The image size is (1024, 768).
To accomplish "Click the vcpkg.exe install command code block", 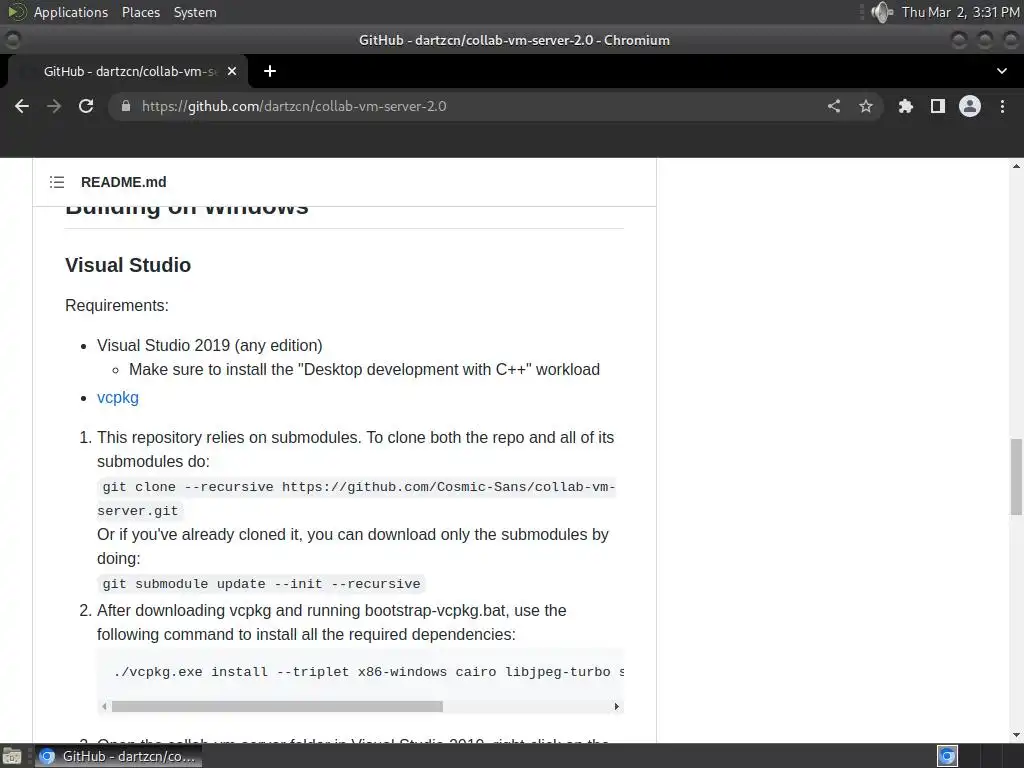I will [x=360, y=672].
